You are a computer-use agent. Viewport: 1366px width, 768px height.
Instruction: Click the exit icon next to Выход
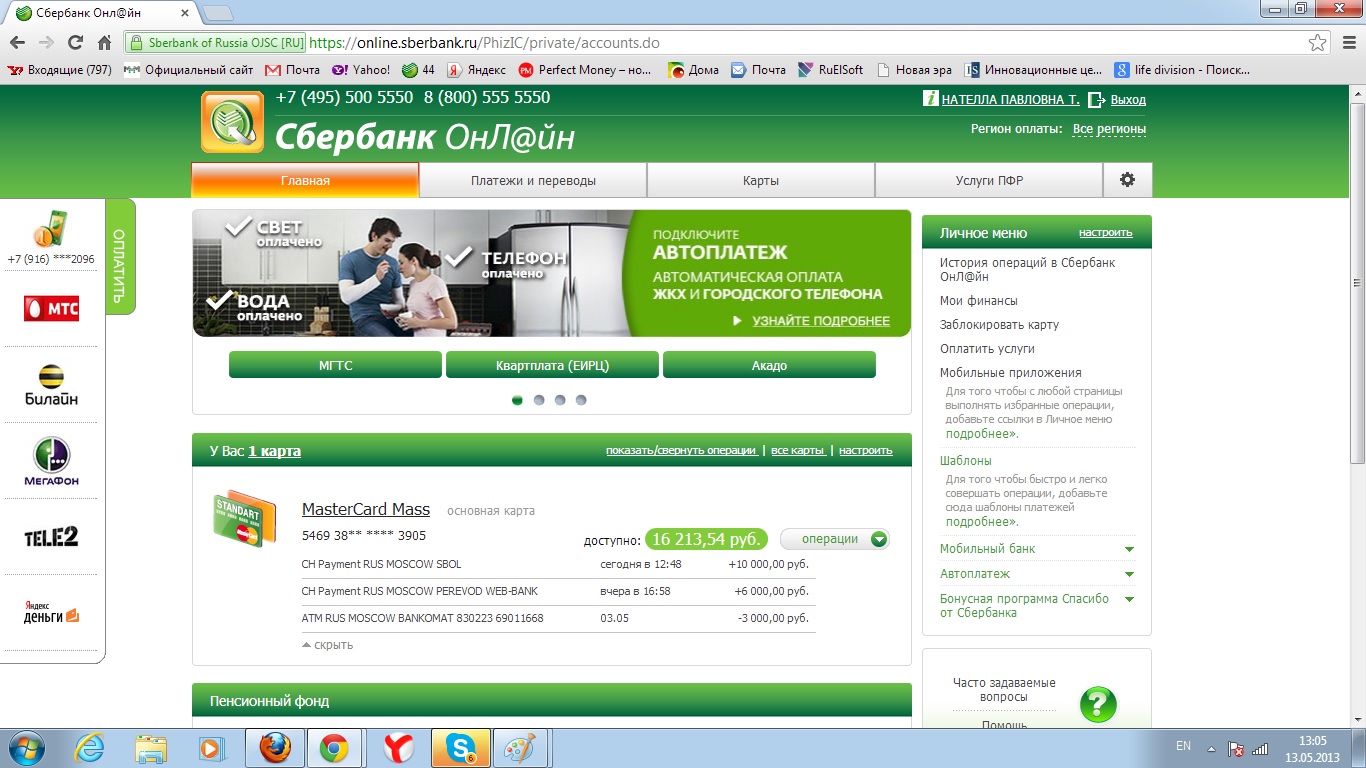(x=1096, y=99)
